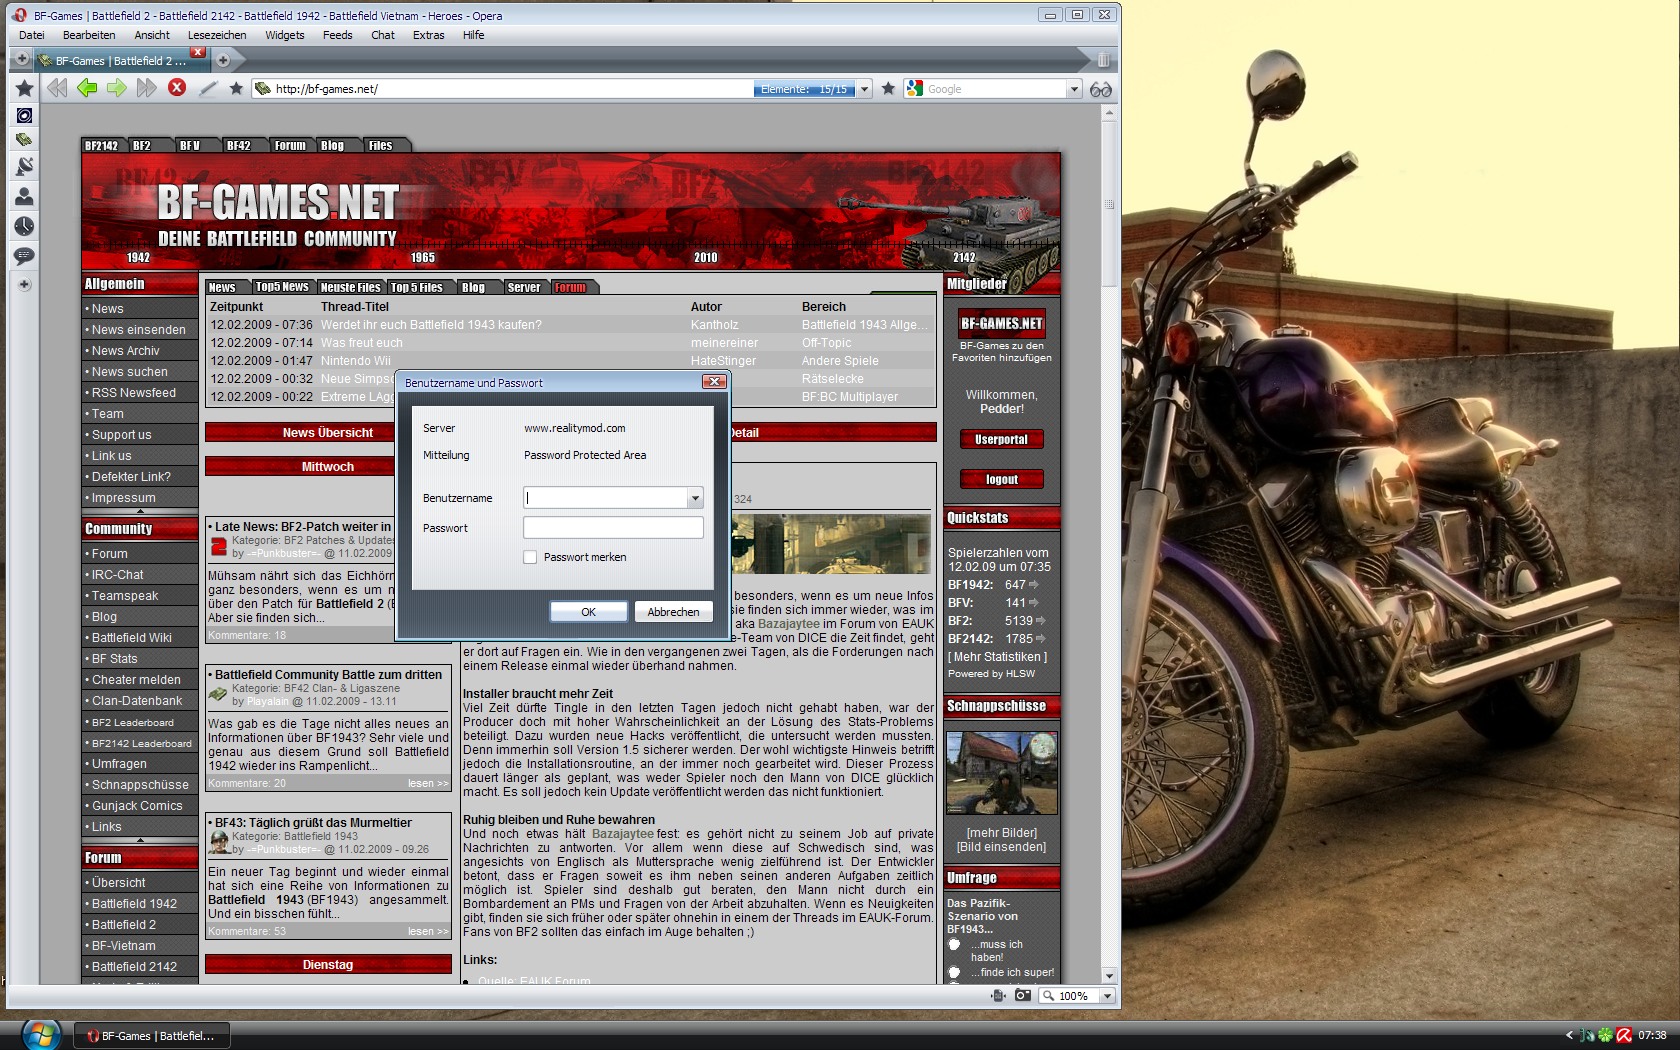
Task: Open the zoom 100% dropdown
Action: coord(1107,996)
